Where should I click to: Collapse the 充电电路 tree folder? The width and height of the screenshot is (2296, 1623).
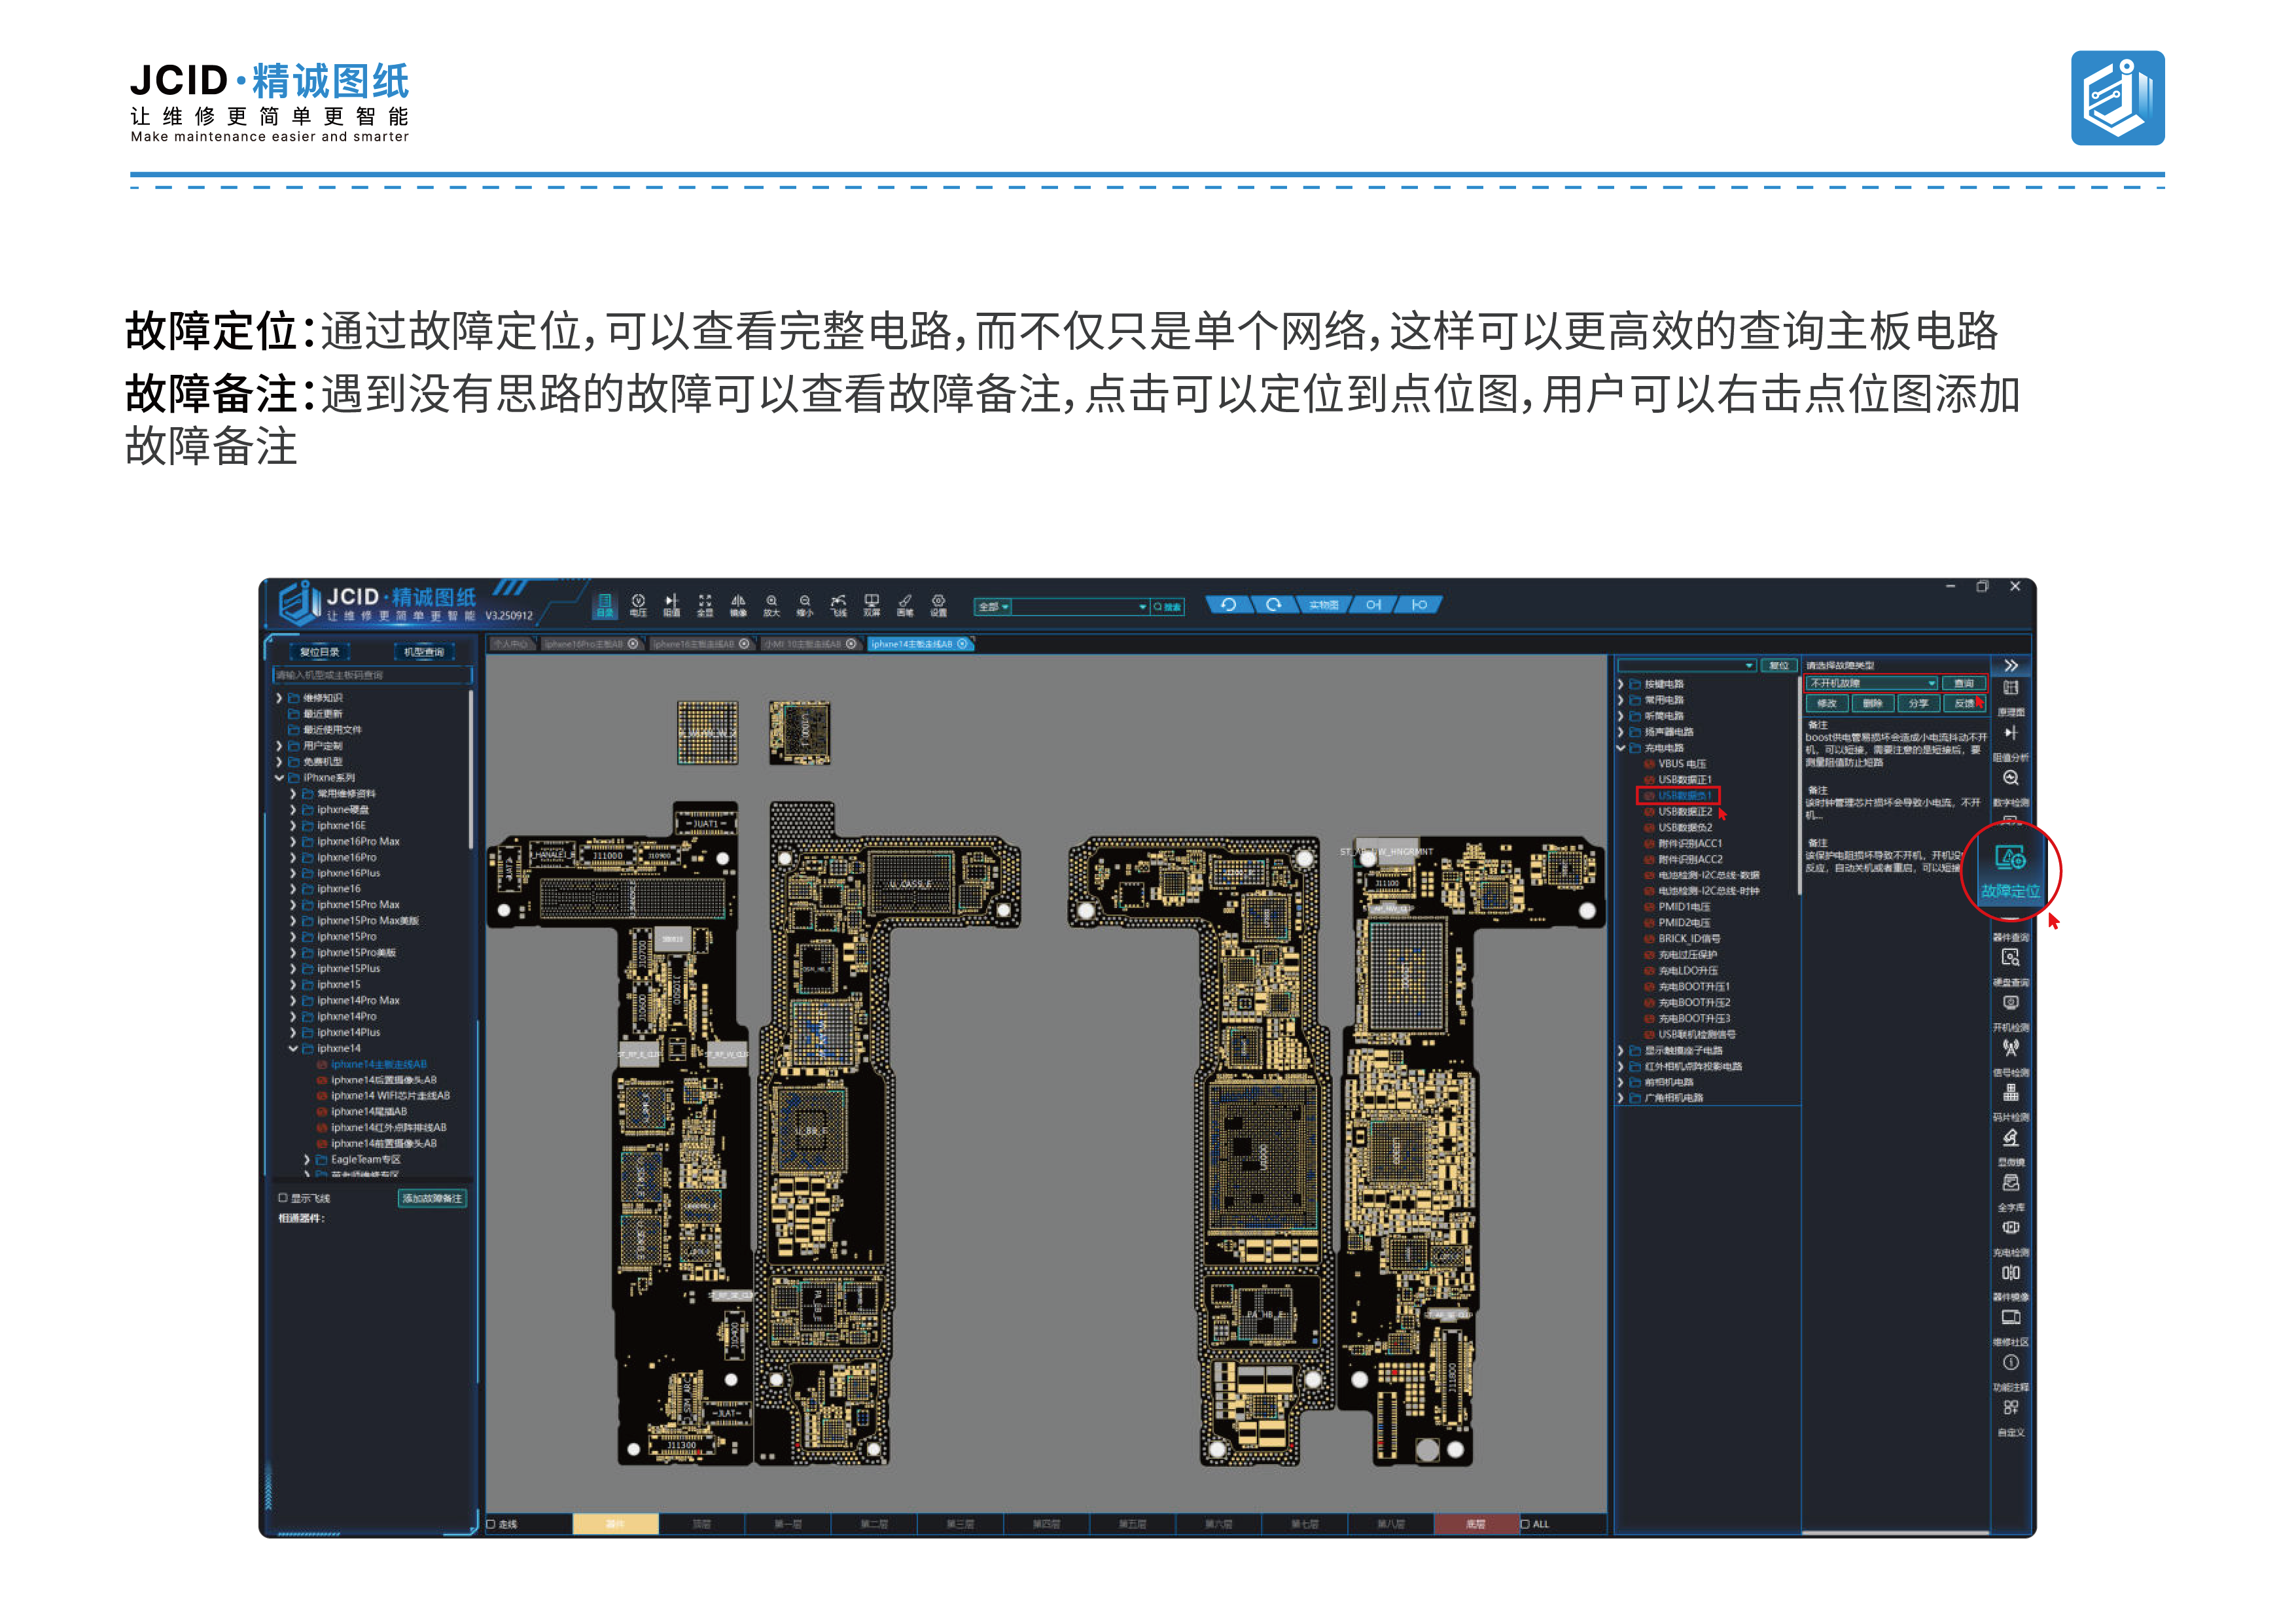pos(1621,748)
